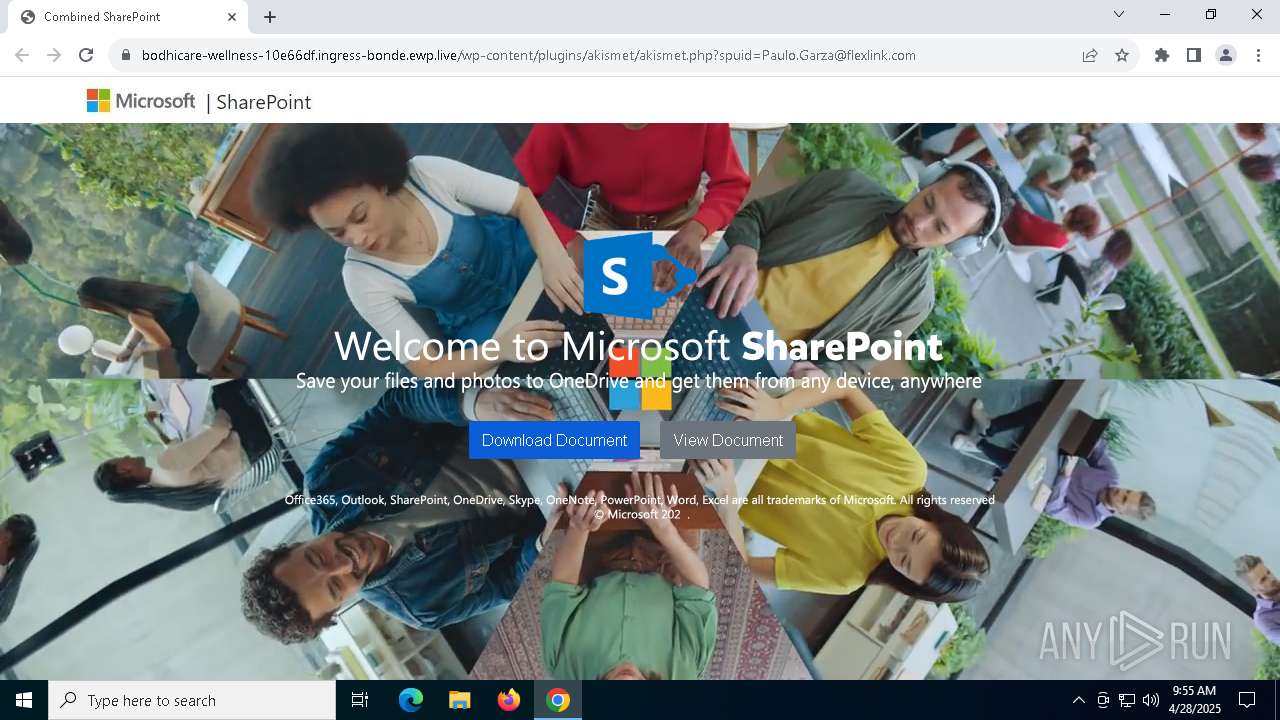Screen dimensions: 1280x720
Task: Open File Explorer from taskbar
Action: click(x=459, y=700)
